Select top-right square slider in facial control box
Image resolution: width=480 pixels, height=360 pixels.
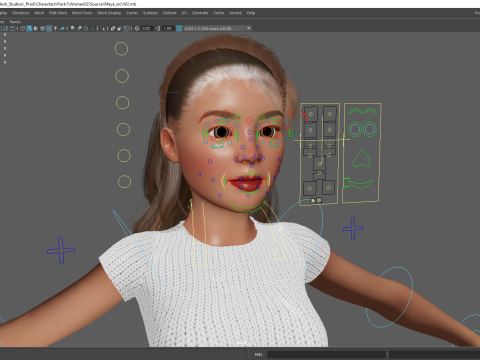pyautogui.click(x=330, y=114)
